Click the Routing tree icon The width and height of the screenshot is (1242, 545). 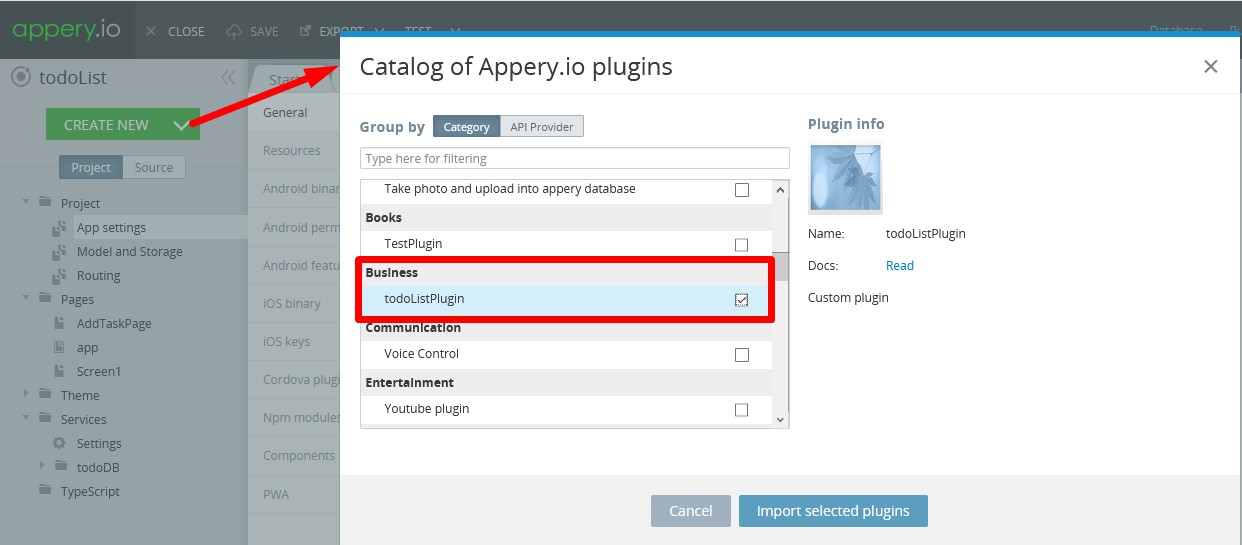coord(60,276)
